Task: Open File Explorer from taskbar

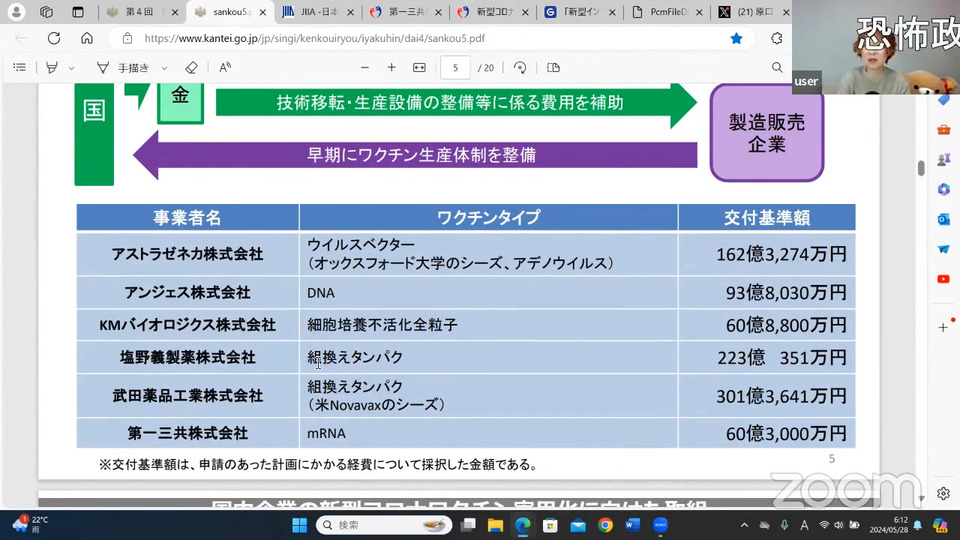Action: click(495, 525)
